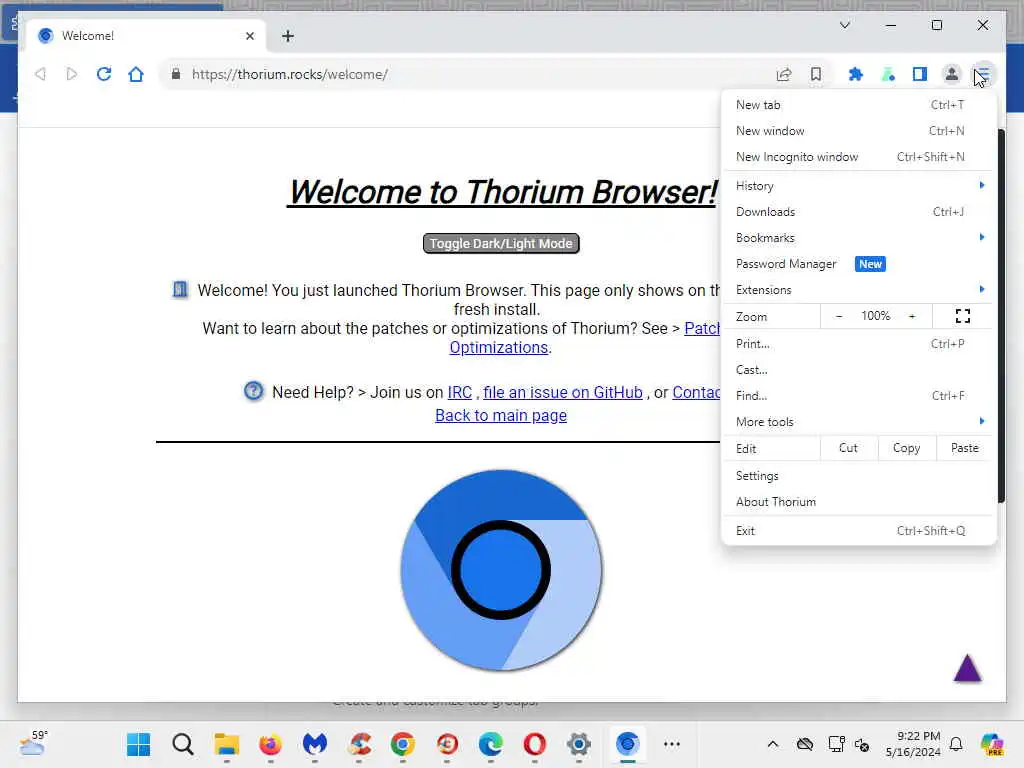Open the tab search chevron
Screen dimensions: 1024x768
click(x=844, y=25)
